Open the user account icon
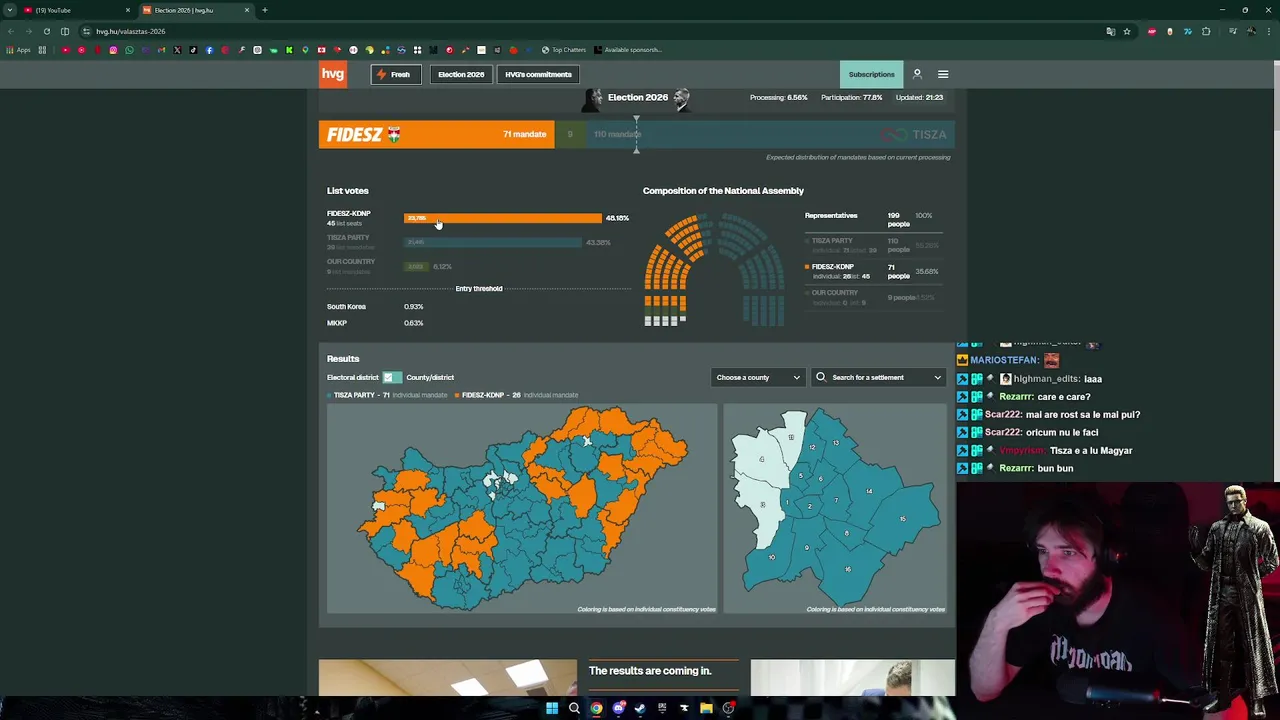This screenshot has width=1280, height=720. [917, 74]
